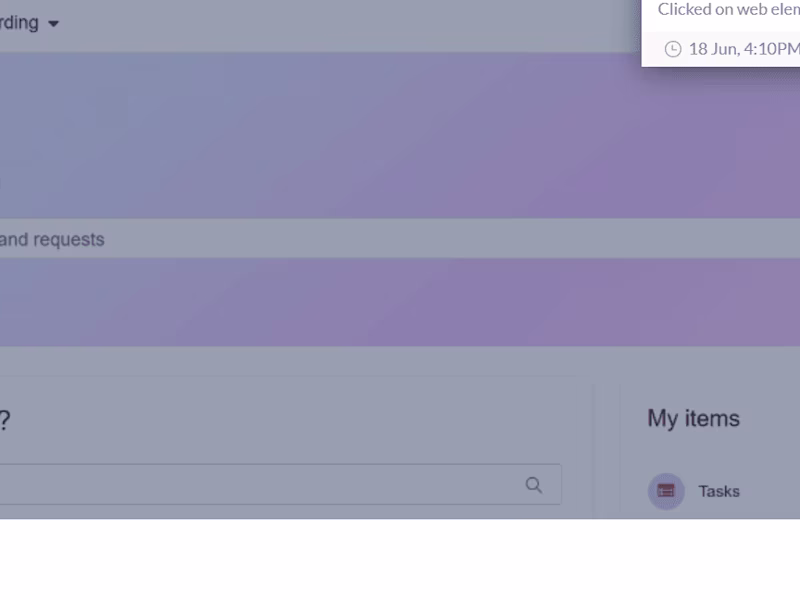This screenshot has width=800, height=600.
Task: Open the 'Clicked on web elem' notification message
Action: click(x=729, y=9)
